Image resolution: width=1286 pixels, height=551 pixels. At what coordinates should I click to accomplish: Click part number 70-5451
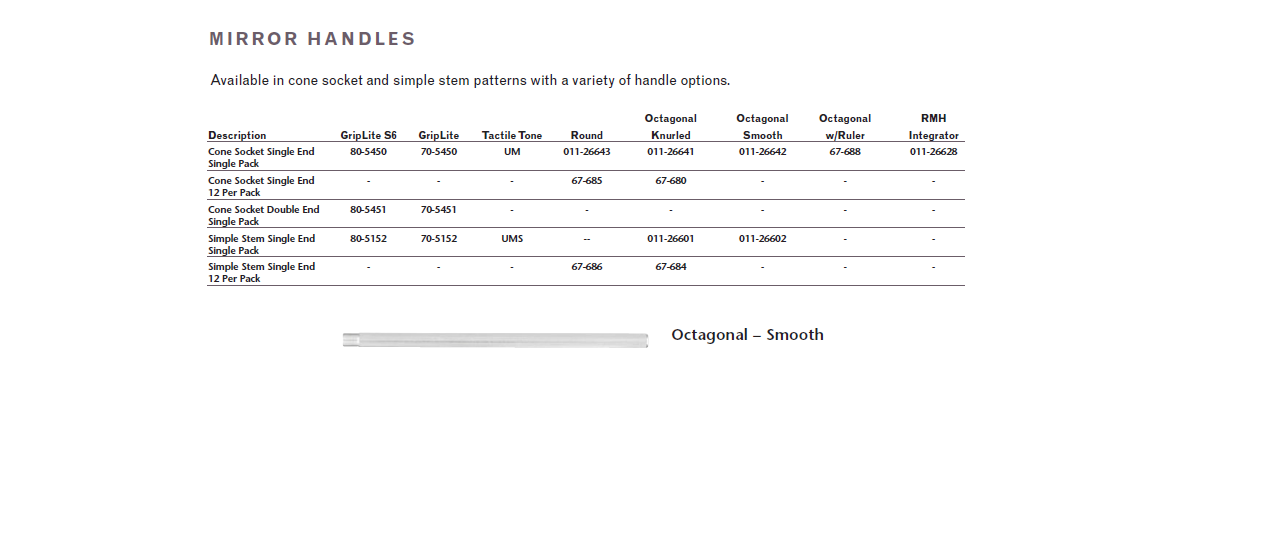(438, 210)
